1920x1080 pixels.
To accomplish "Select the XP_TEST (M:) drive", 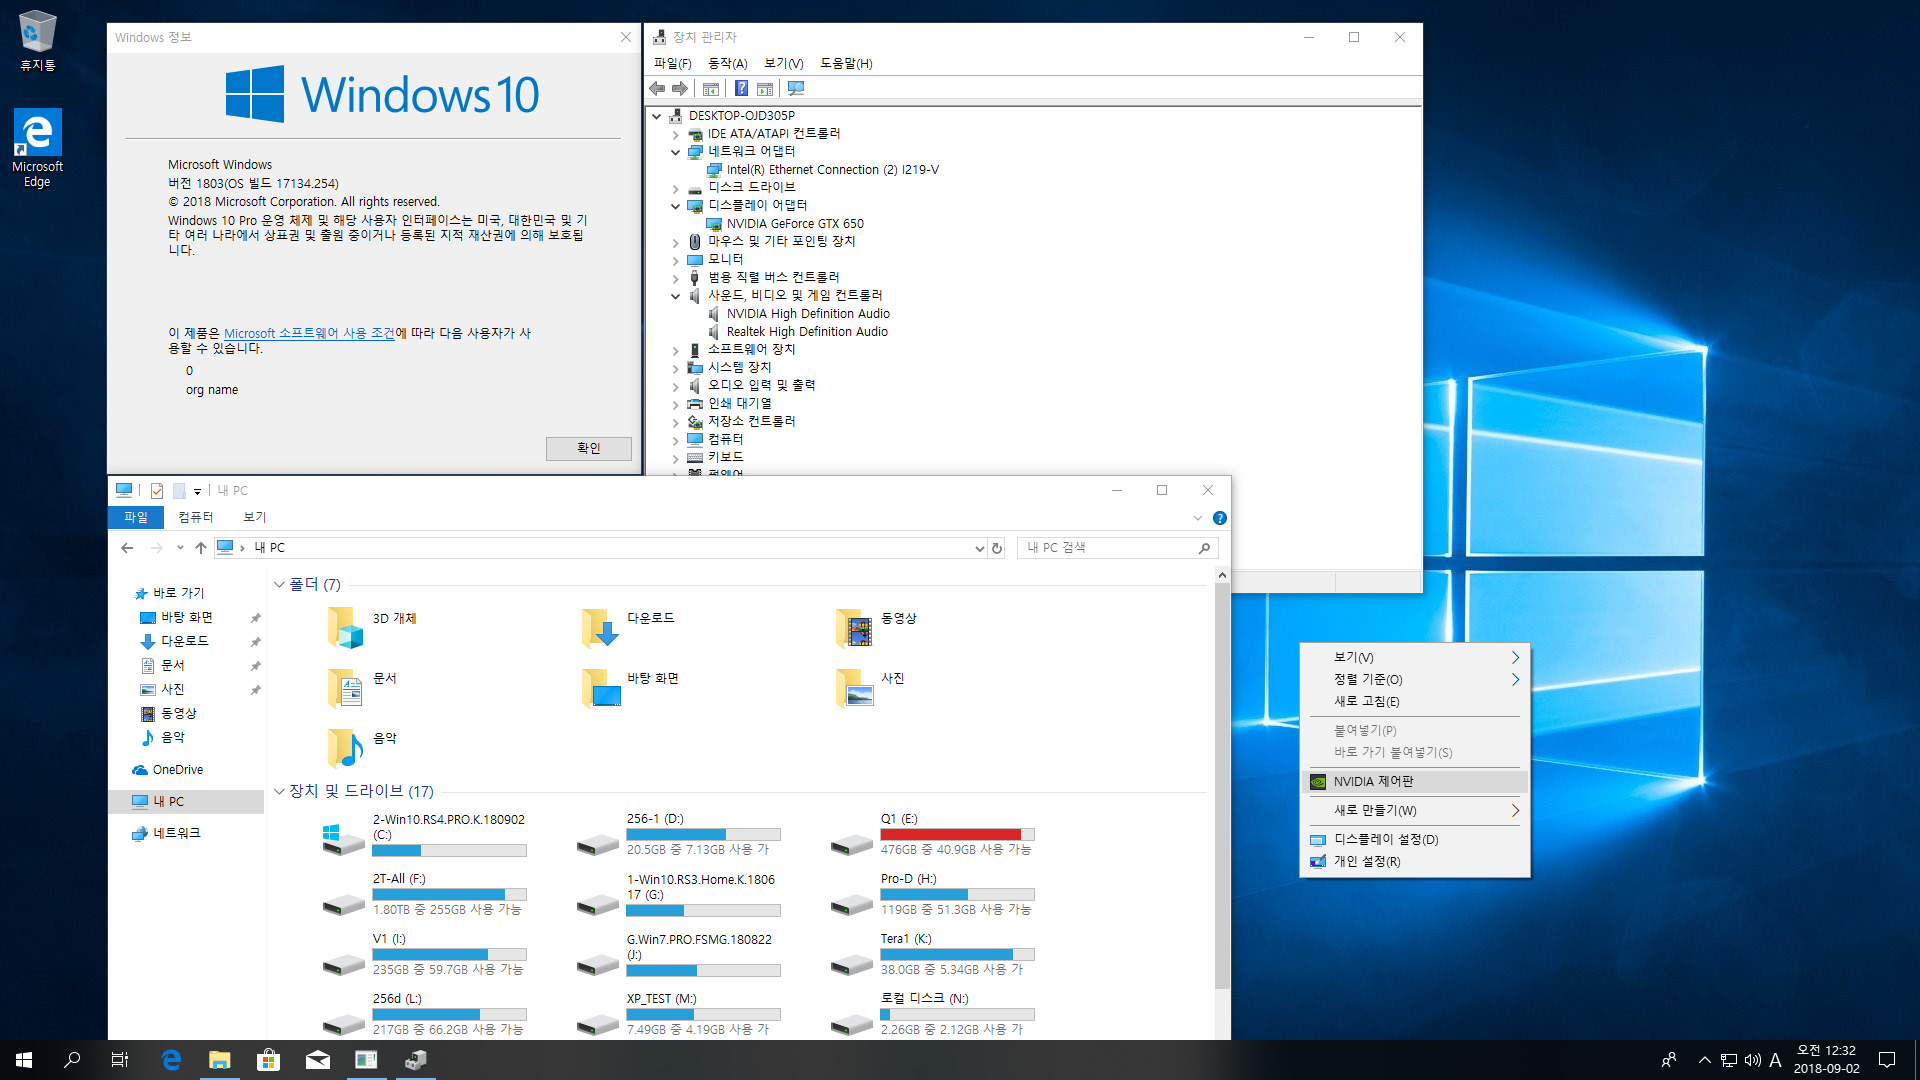I will tap(678, 1015).
